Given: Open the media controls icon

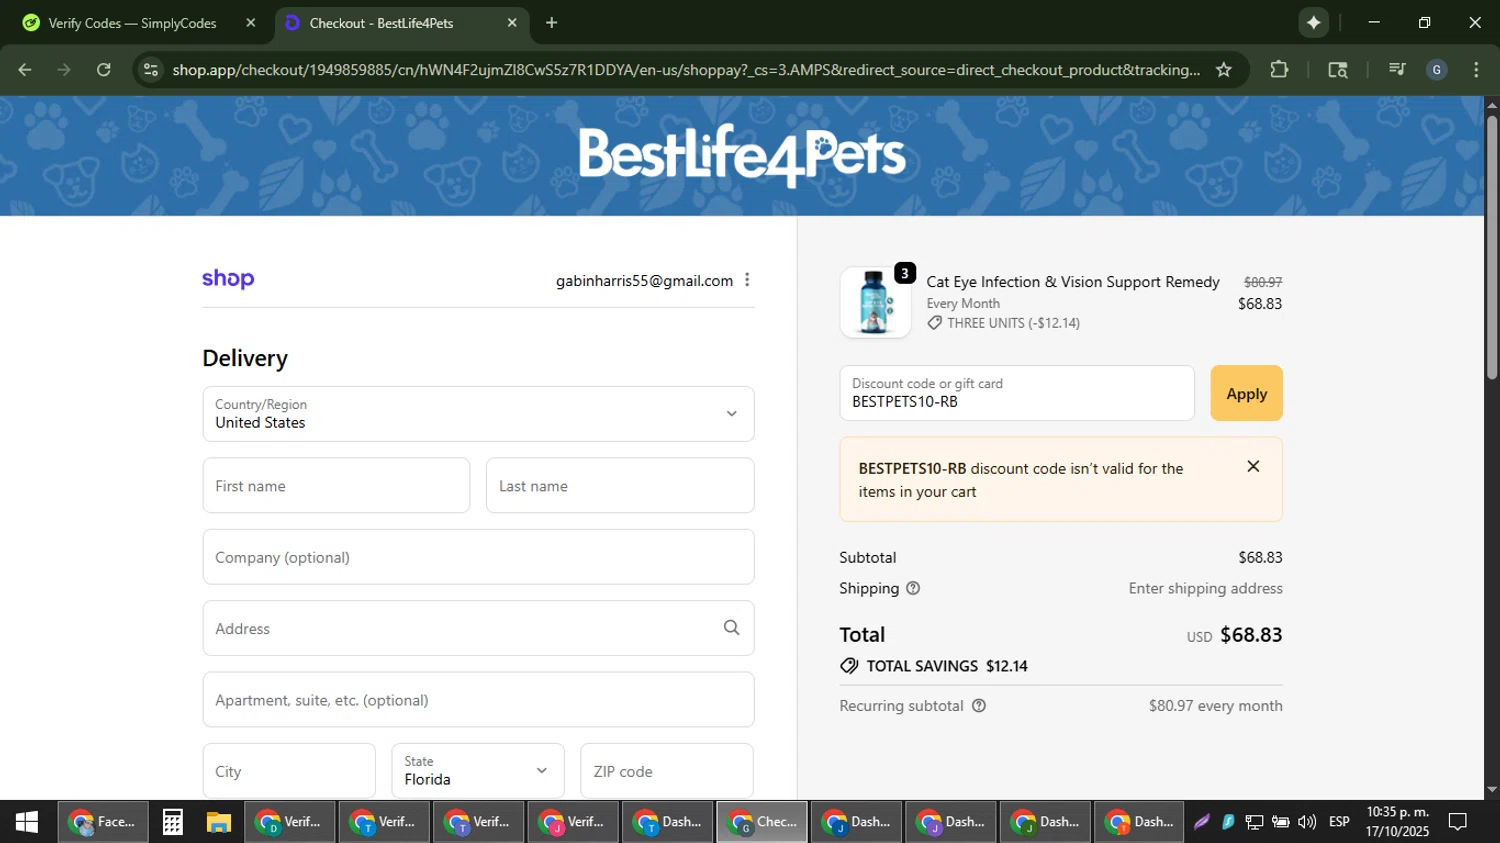Looking at the screenshot, I should 1397,70.
